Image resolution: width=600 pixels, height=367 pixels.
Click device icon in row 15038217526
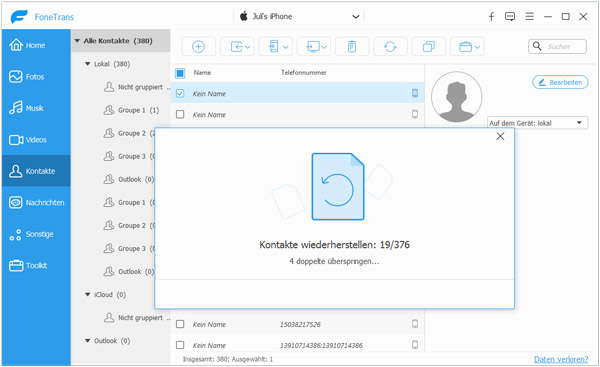click(x=415, y=324)
